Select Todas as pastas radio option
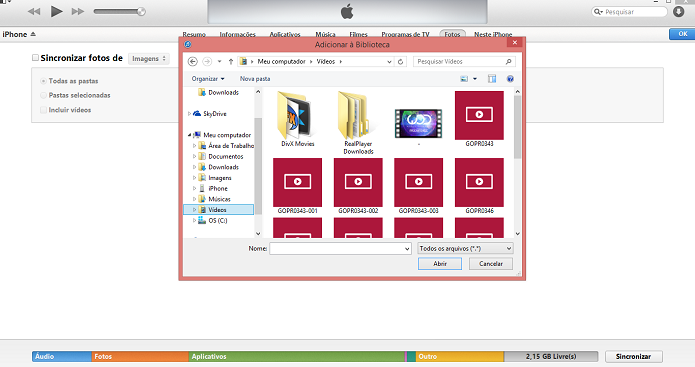Viewport: 695px width, 367px height. click(43, 81)
